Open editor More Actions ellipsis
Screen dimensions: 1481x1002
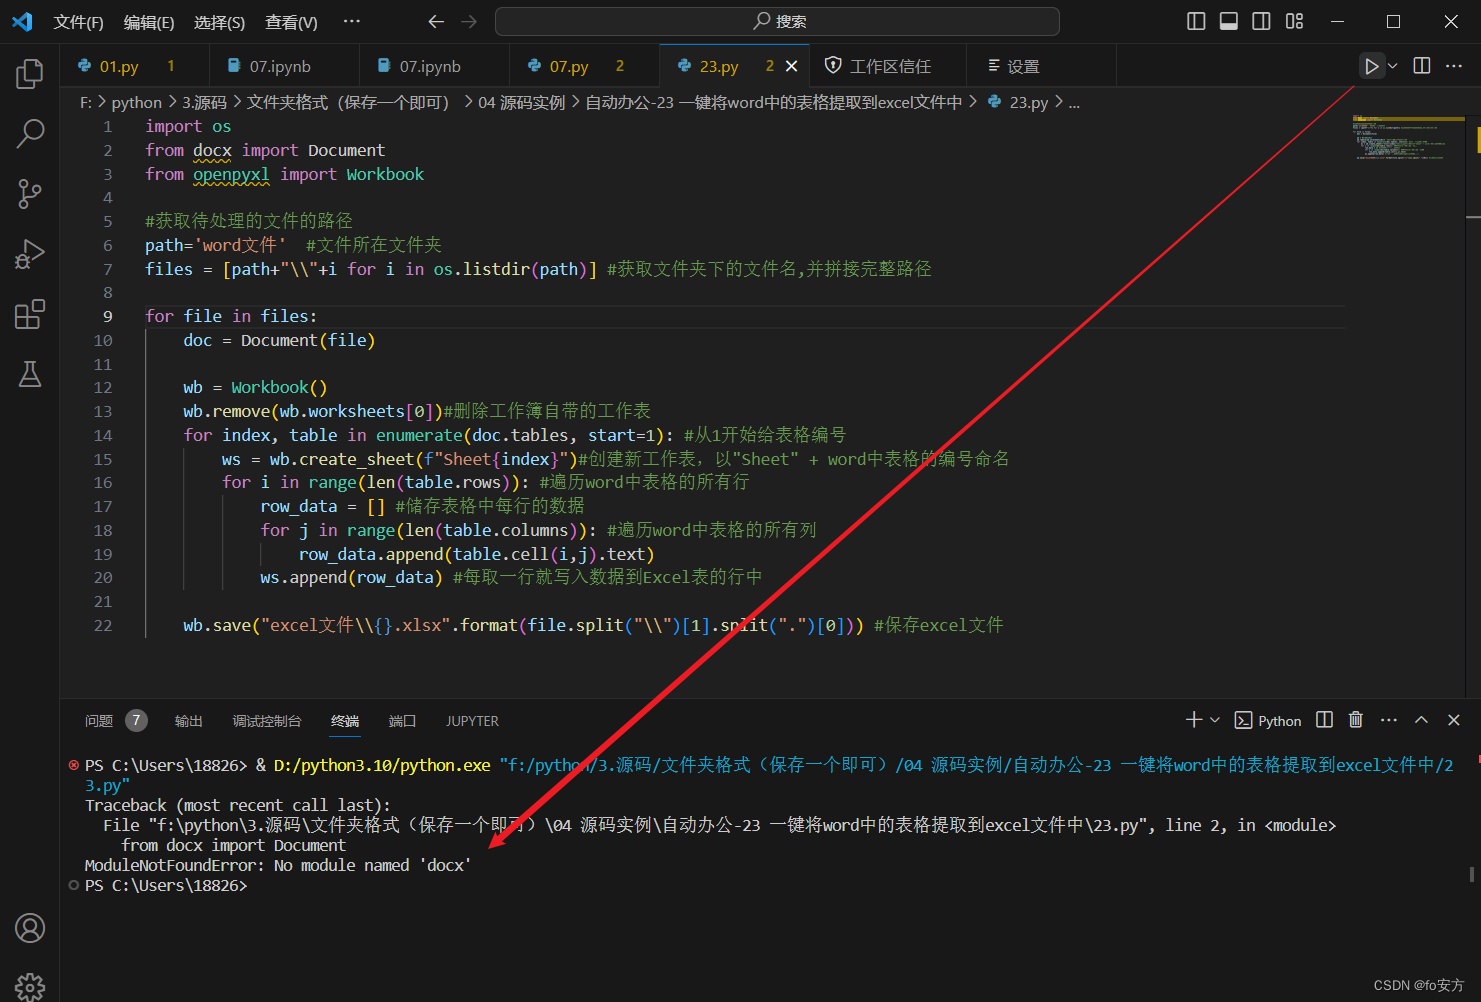(x=1454, y=66)
